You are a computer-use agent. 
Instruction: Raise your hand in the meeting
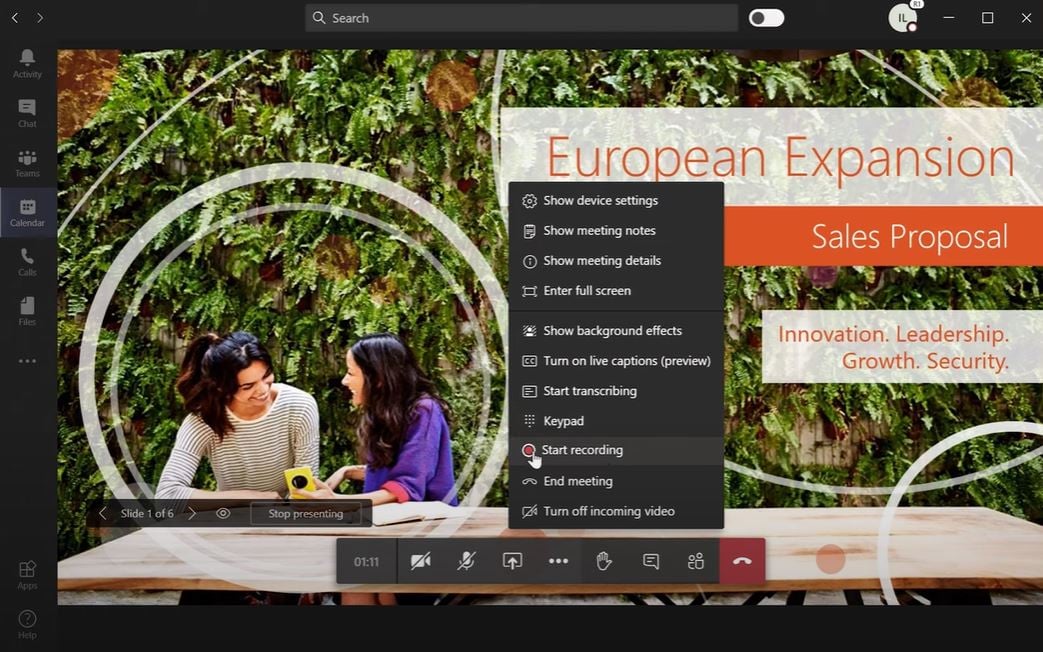click(x=604, y=562)
